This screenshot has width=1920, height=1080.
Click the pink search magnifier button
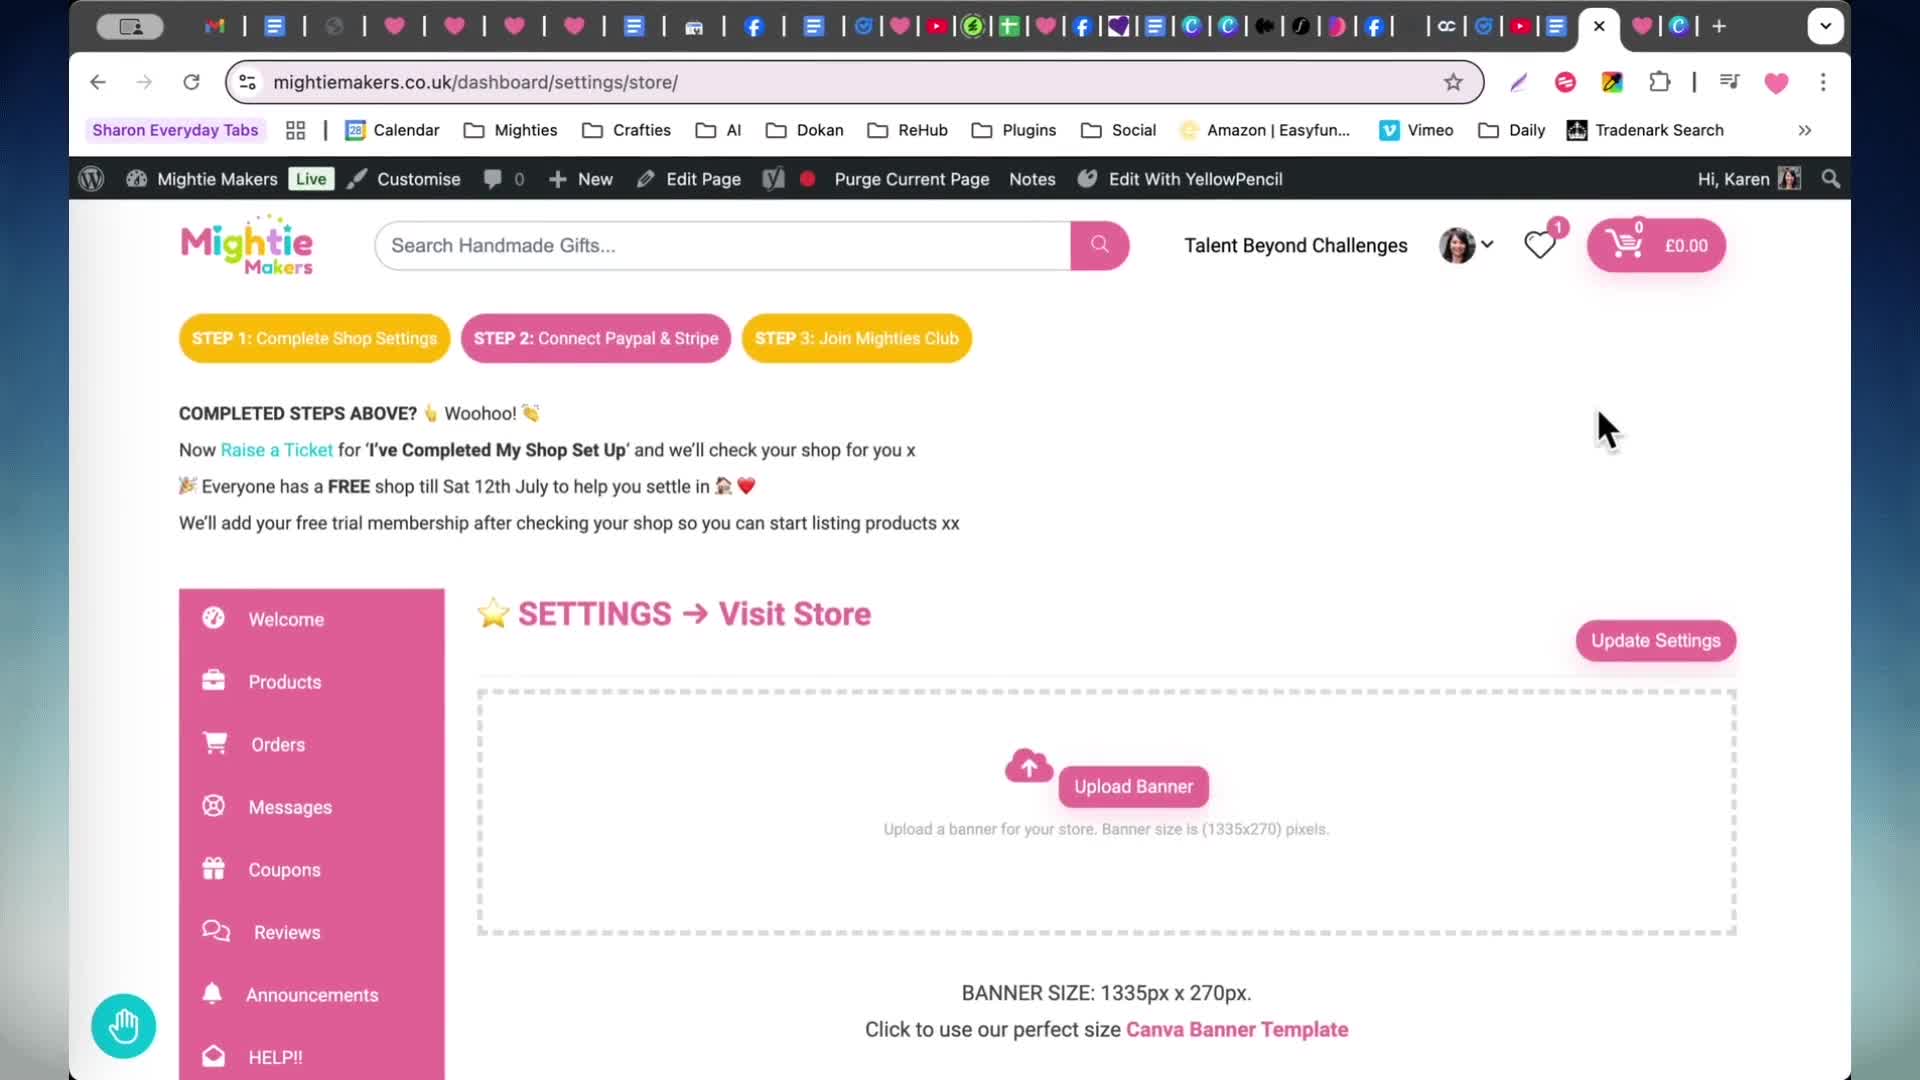pos(1099,245)
